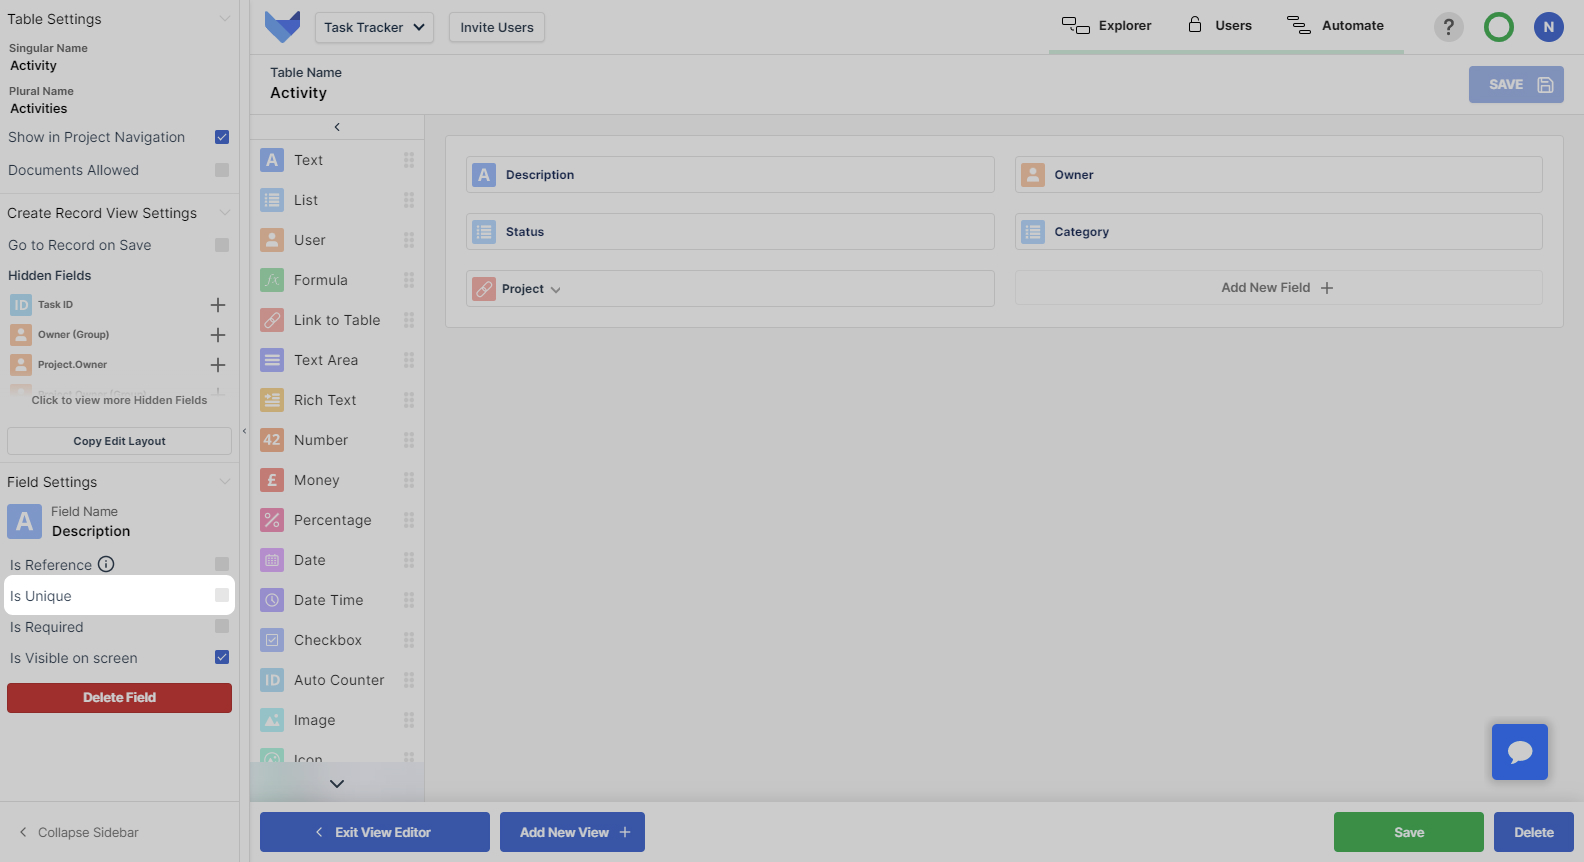
Task: Collapse Create Record View Settings section
Action: (225, 213)
